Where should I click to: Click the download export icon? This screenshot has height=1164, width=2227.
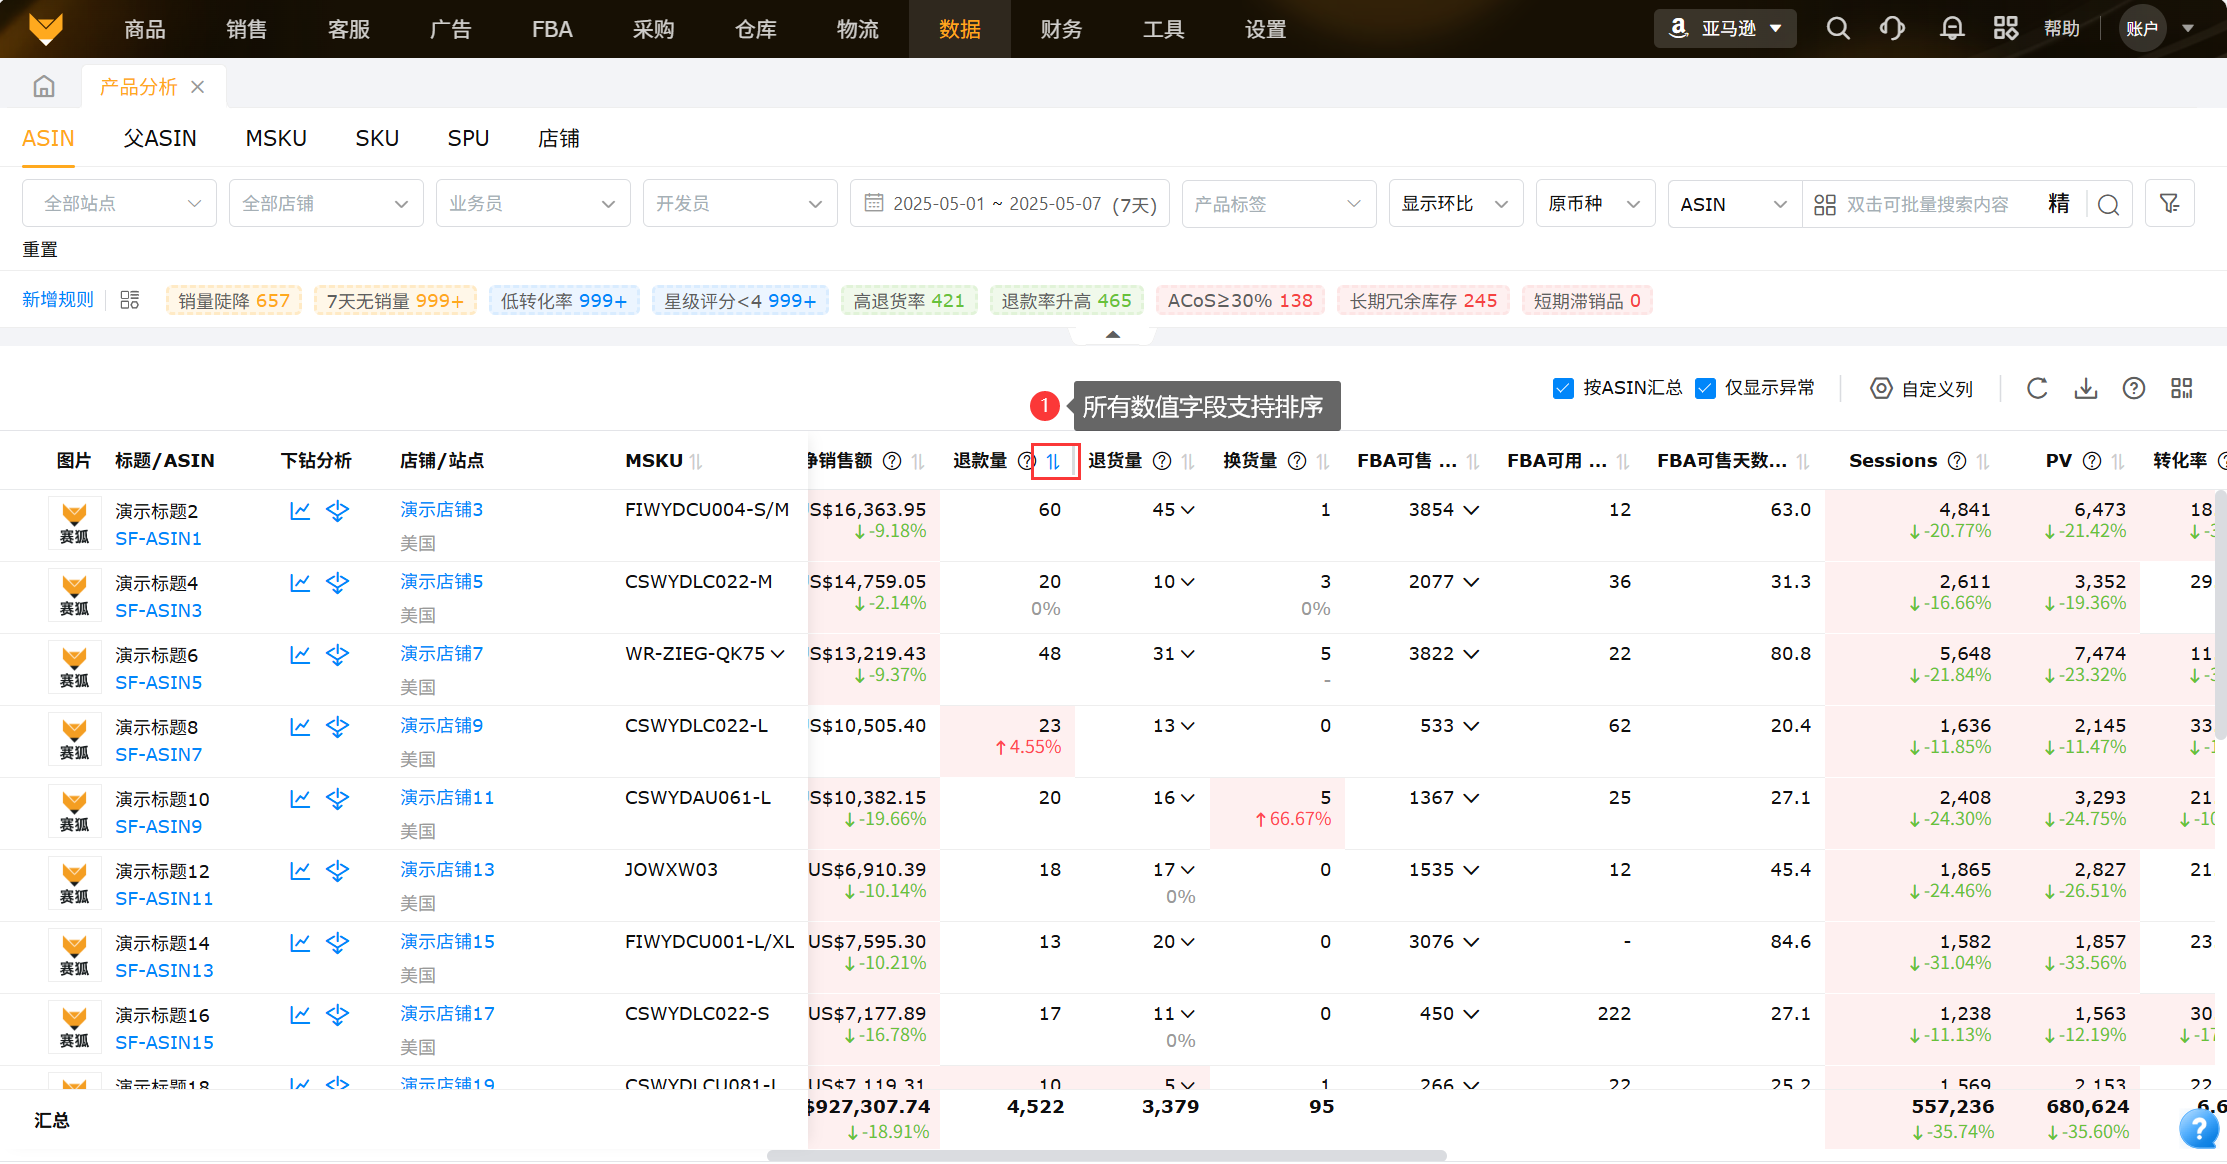[2085, 388]
